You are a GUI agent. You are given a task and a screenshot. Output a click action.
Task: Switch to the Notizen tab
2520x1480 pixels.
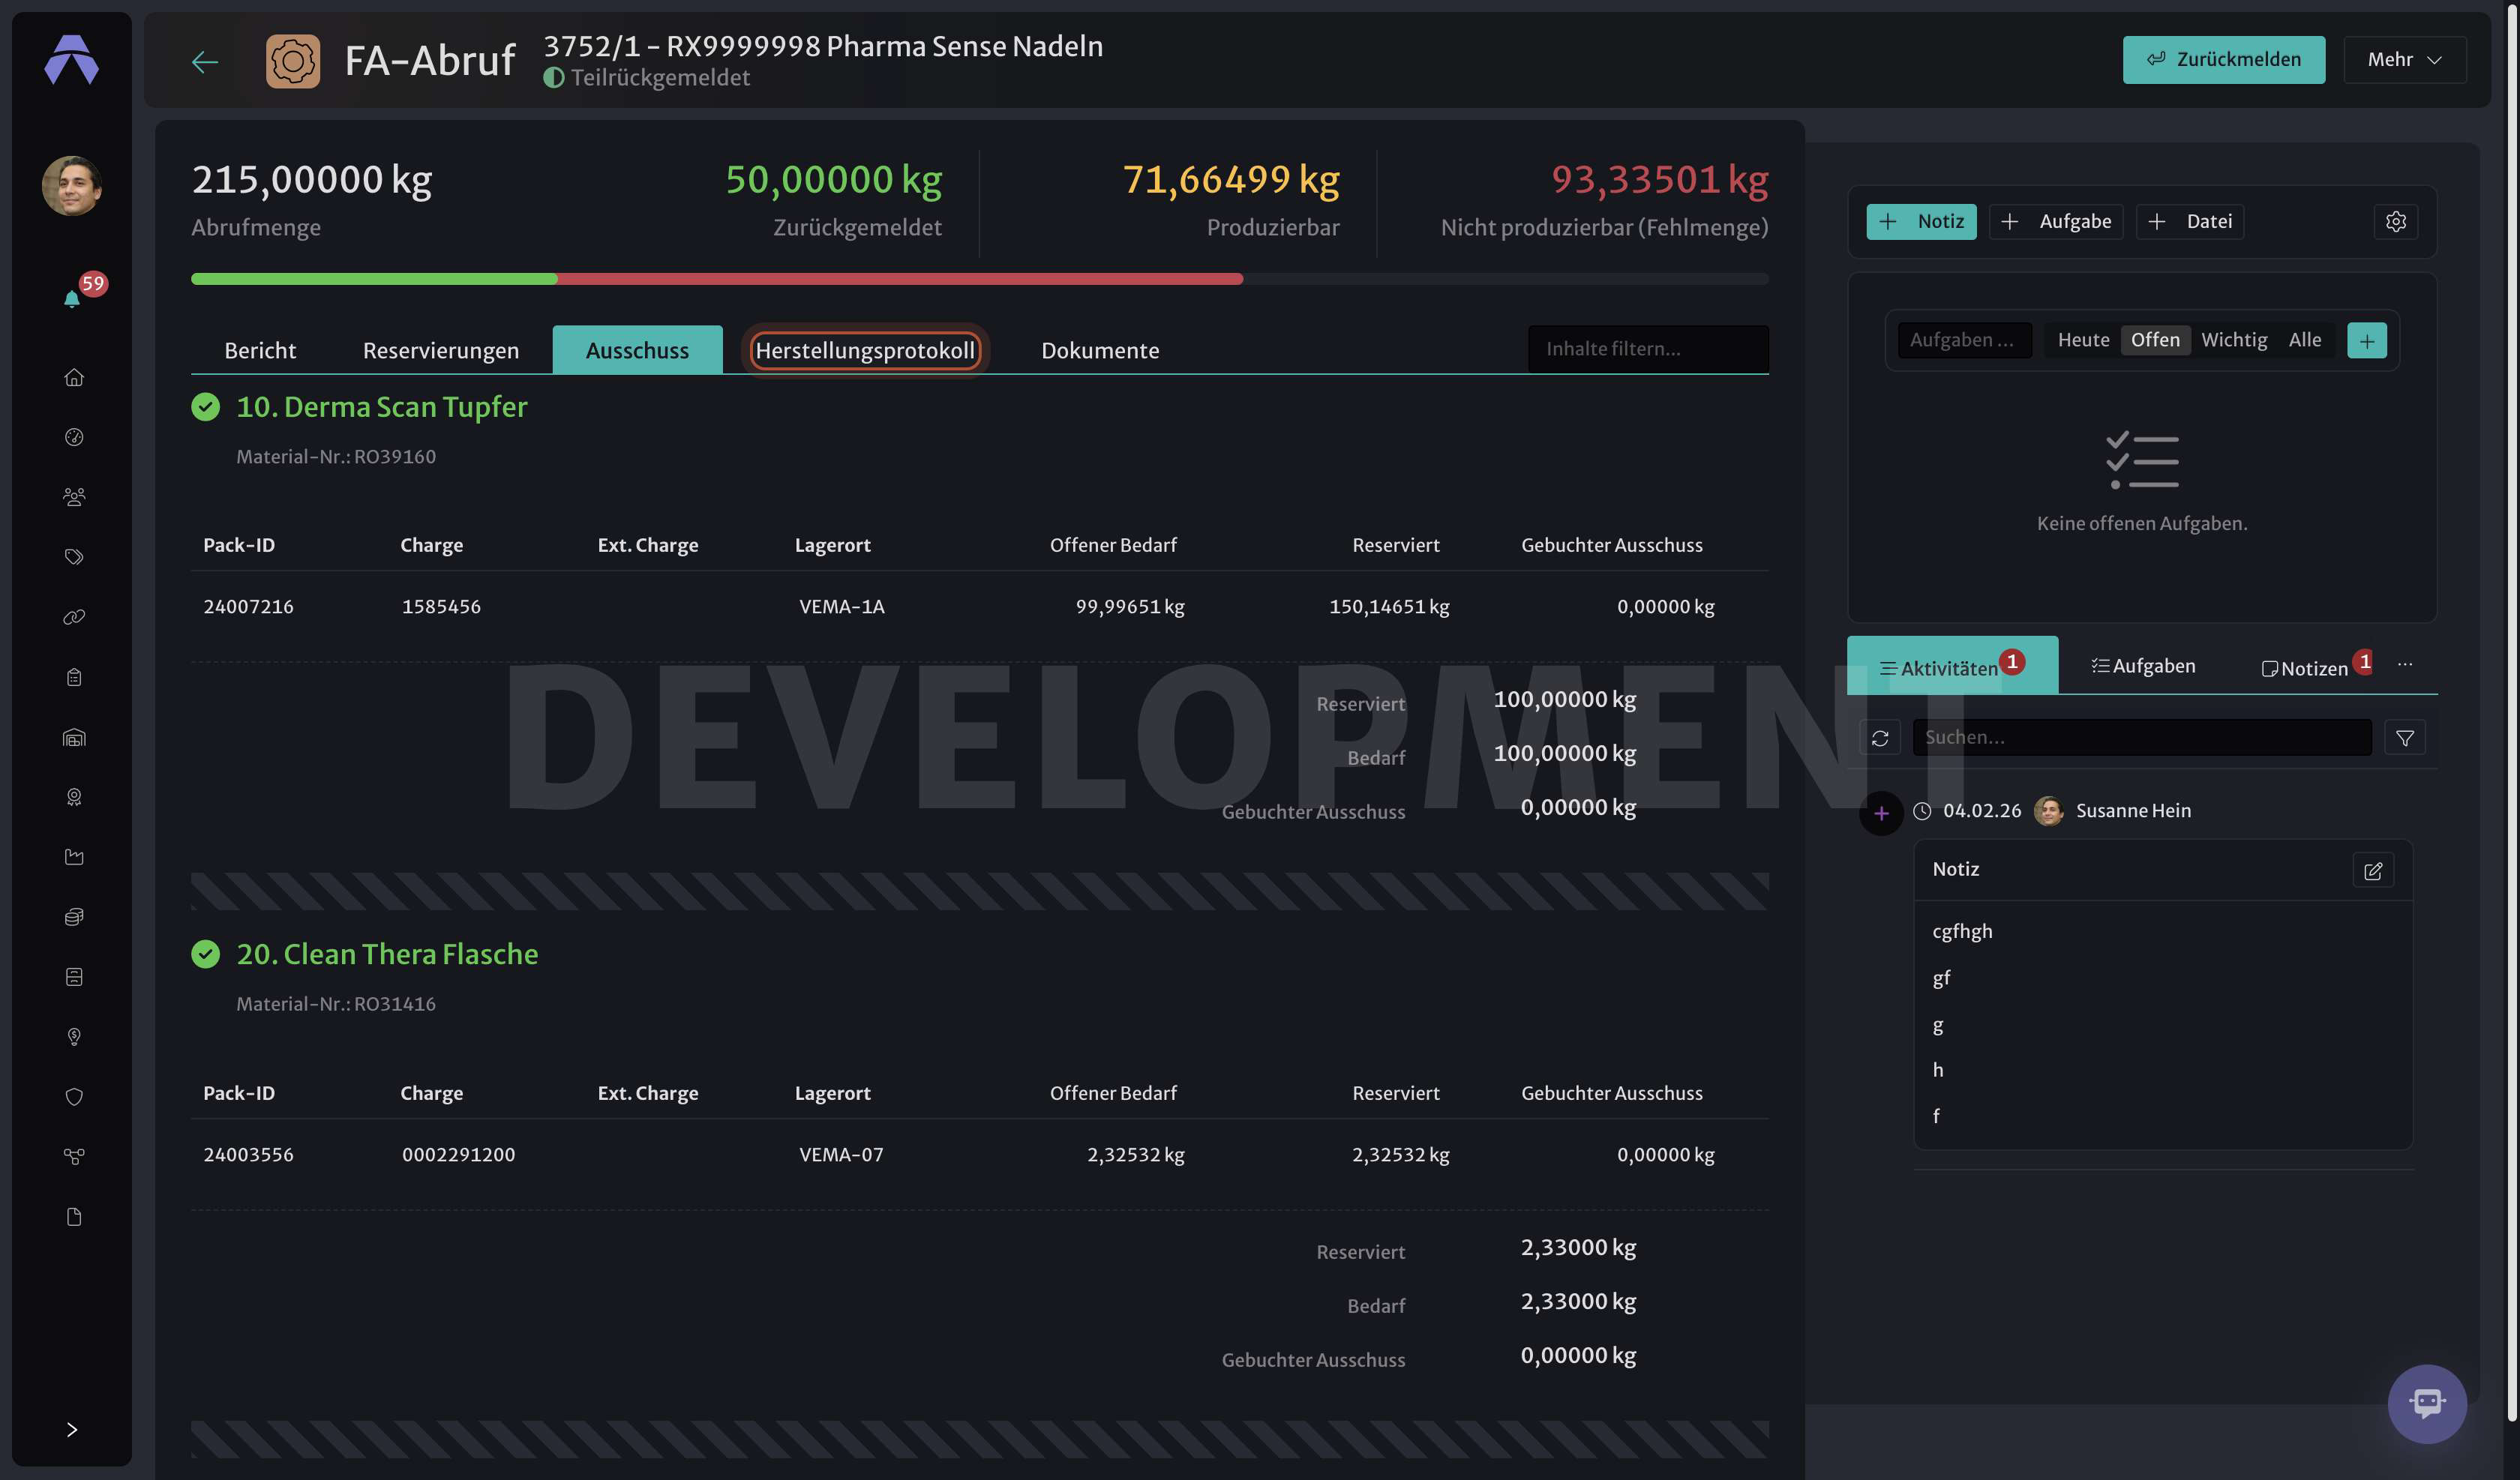coord(2315,666)
